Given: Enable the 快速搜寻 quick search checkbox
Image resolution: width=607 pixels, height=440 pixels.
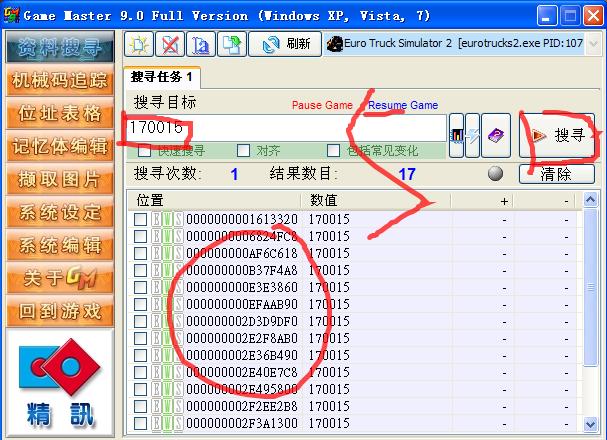Looking at the screenshot, I should (x=145, y=151).
